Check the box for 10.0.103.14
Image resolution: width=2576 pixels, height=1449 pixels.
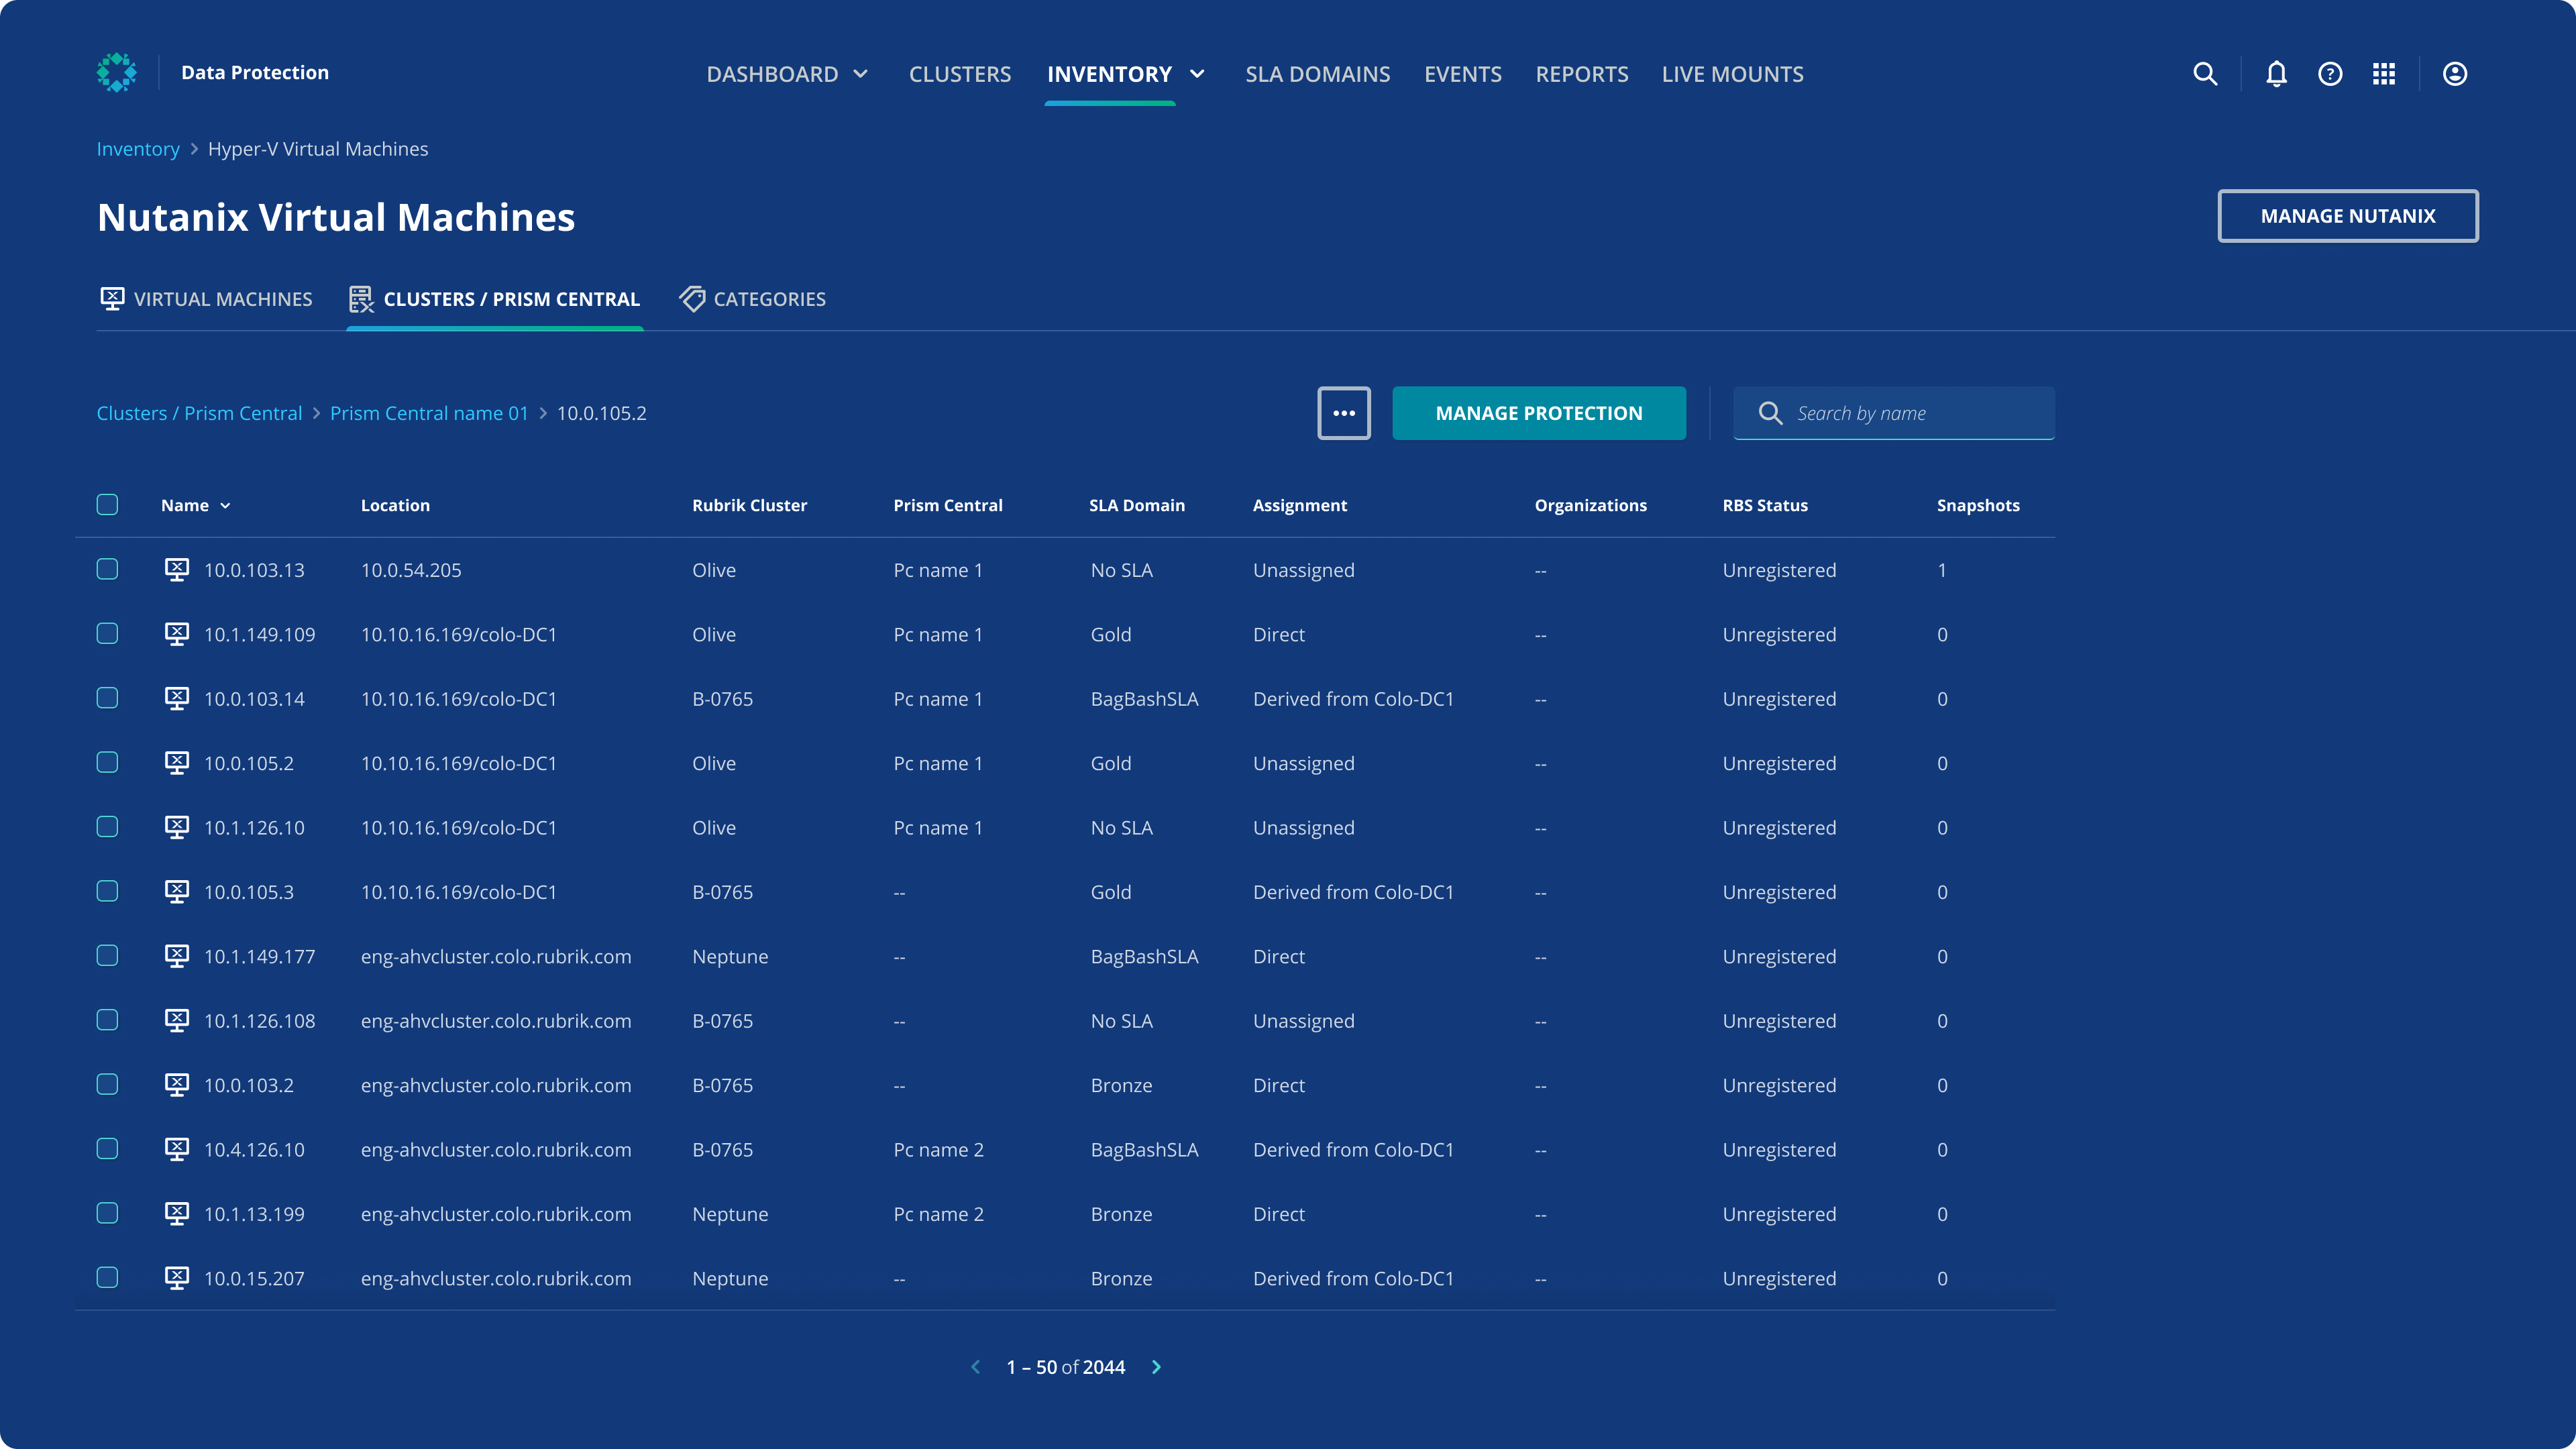(107, 698)
